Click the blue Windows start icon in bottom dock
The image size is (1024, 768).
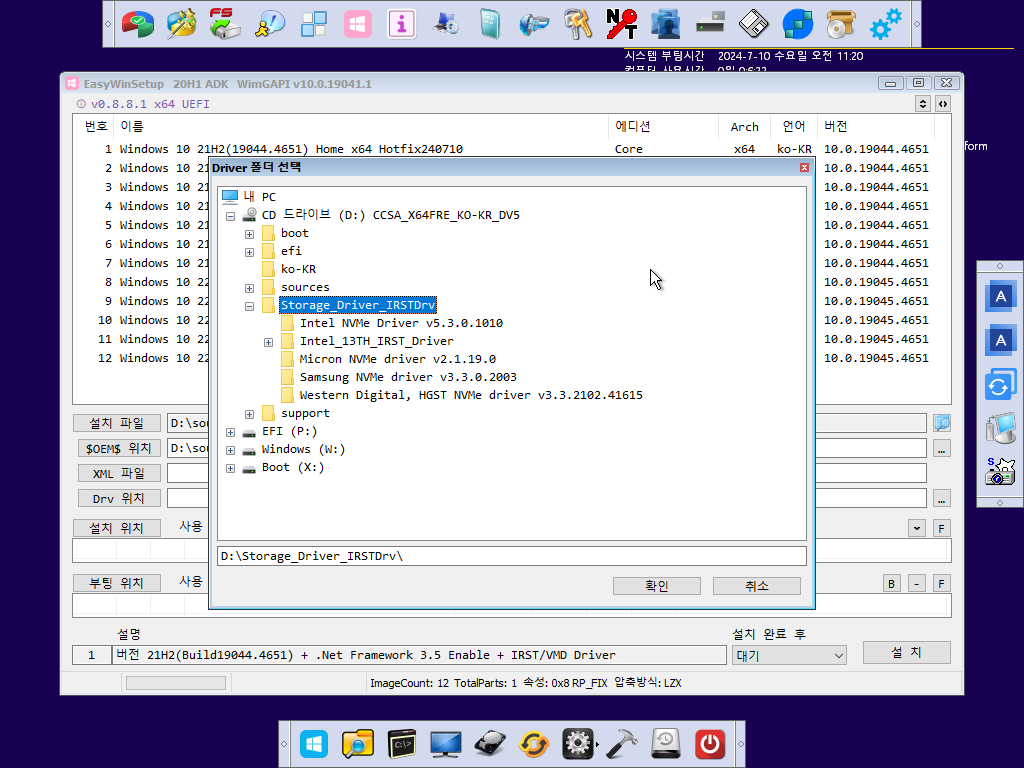coord(314,744)
